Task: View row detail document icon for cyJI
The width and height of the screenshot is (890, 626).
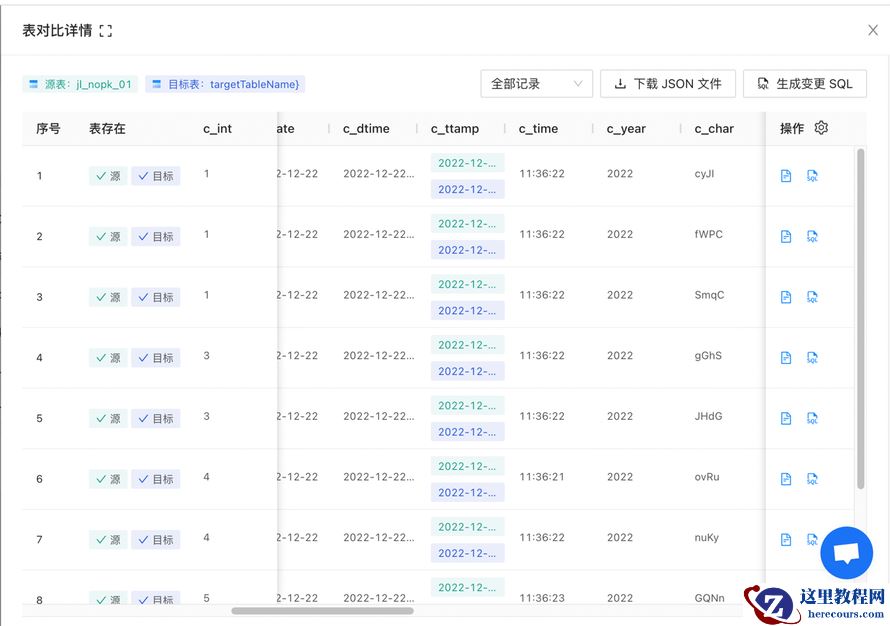Action: coord(786,176)
